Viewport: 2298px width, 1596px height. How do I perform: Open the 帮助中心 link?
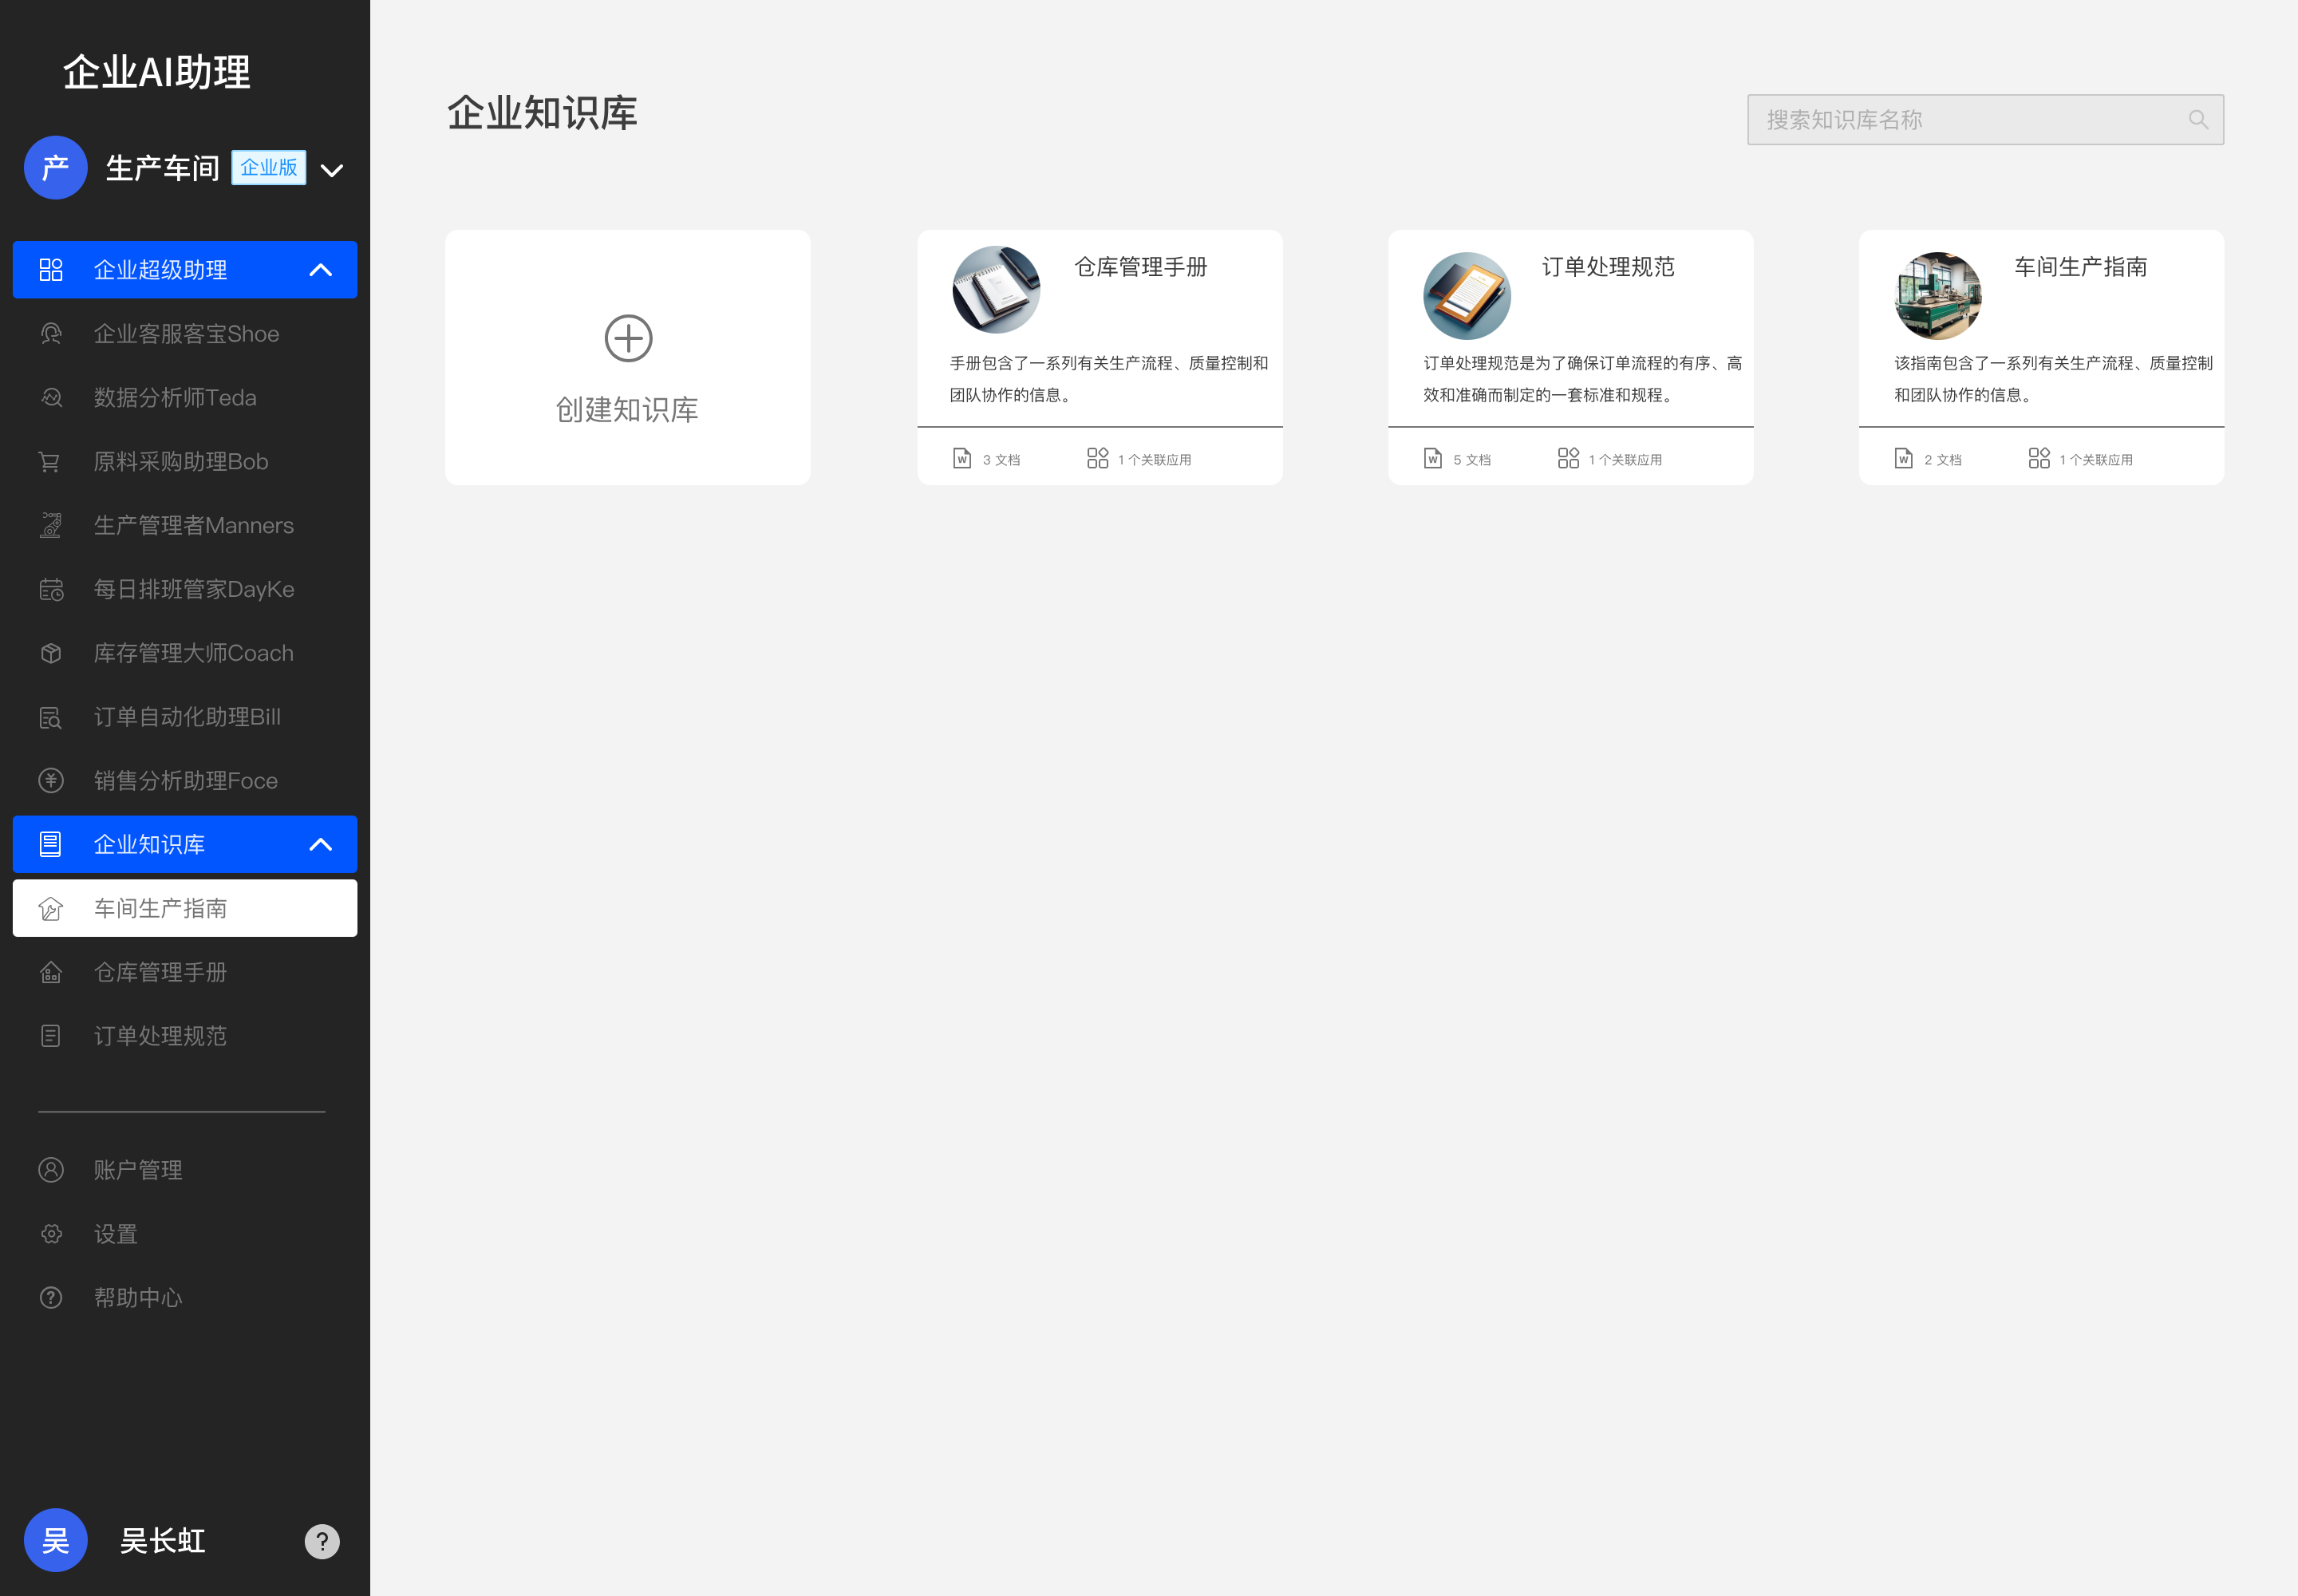pos(138,1297)
